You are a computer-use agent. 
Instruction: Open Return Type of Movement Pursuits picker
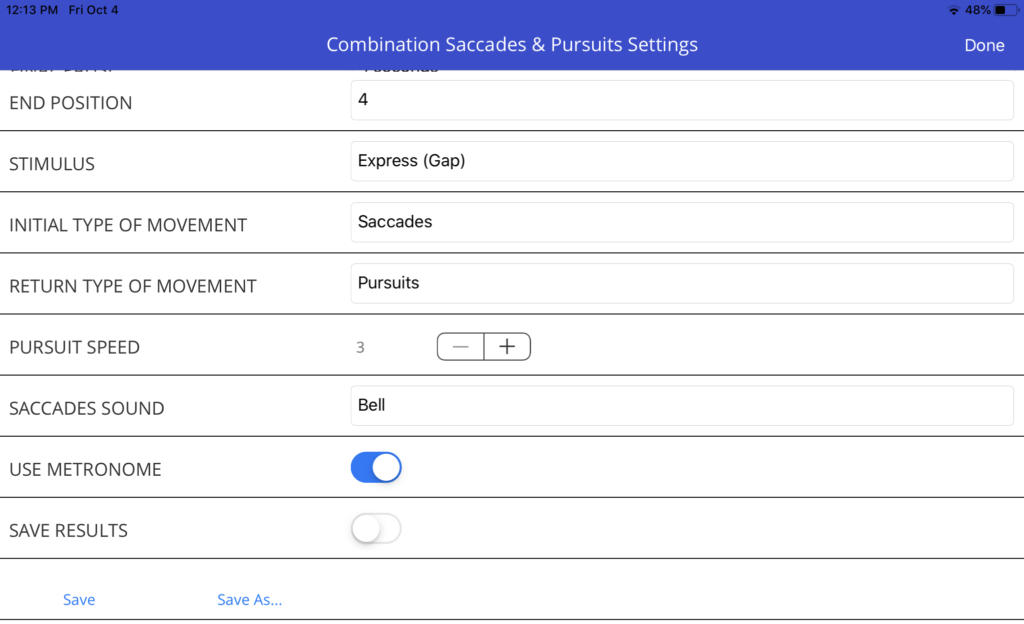(x=682, y=283)
